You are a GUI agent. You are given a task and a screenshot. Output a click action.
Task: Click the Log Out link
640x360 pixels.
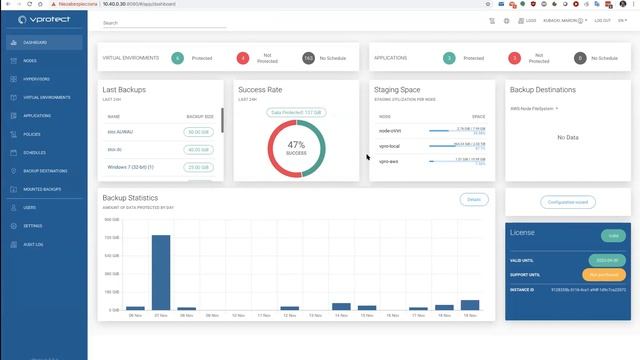pyautogui.click(x=602, y=21)
